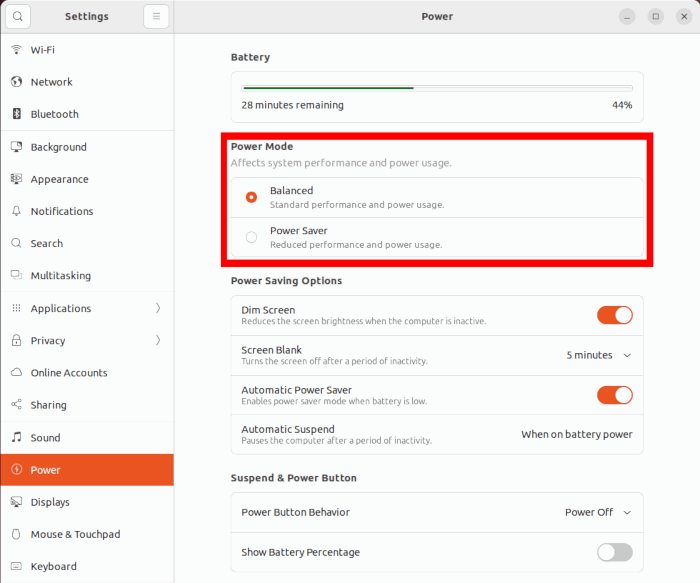Open Online Accounts settings
The height and width of the screenshot is (583, 700).
point(87,372)
